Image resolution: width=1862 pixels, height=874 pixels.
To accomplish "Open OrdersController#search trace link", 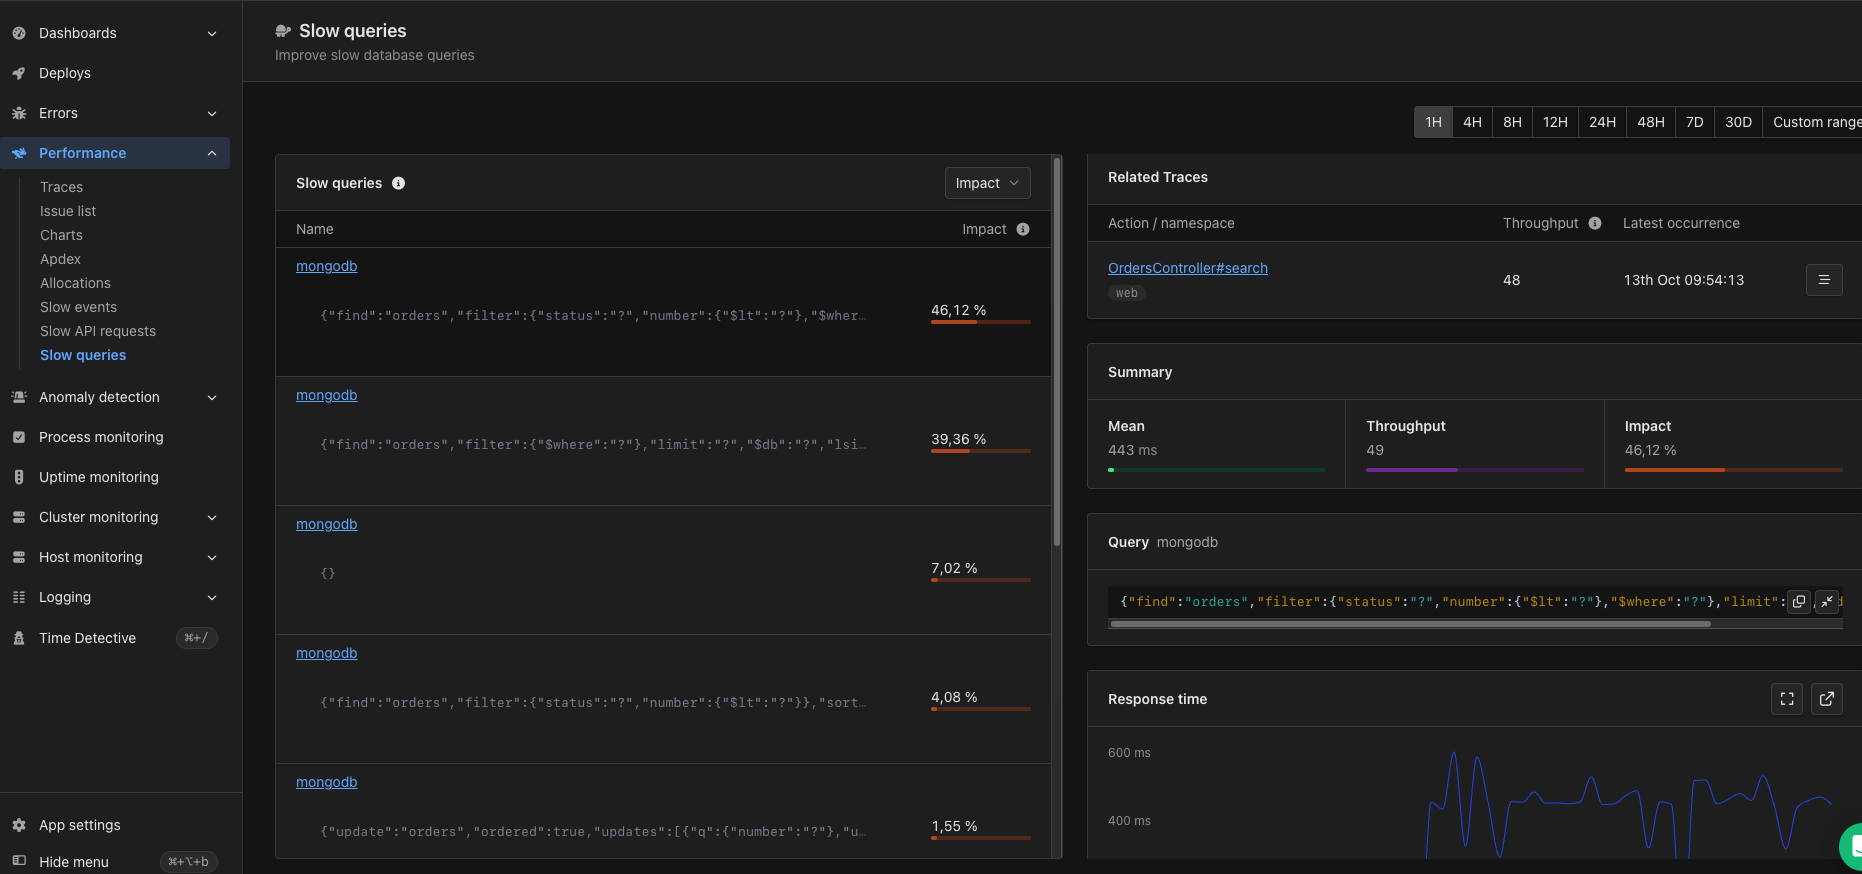I will point(1188,268).
